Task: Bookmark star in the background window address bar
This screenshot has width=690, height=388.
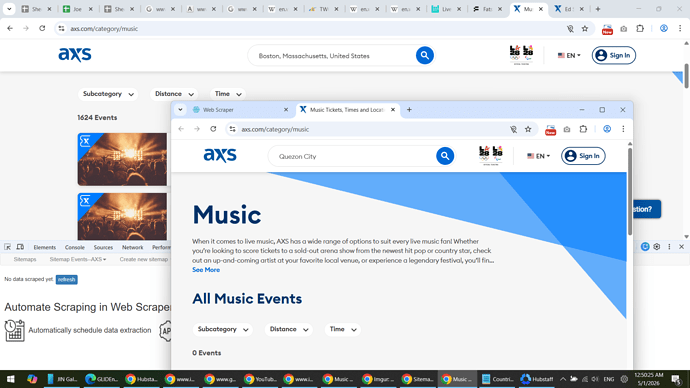Action: pos(585,29)
